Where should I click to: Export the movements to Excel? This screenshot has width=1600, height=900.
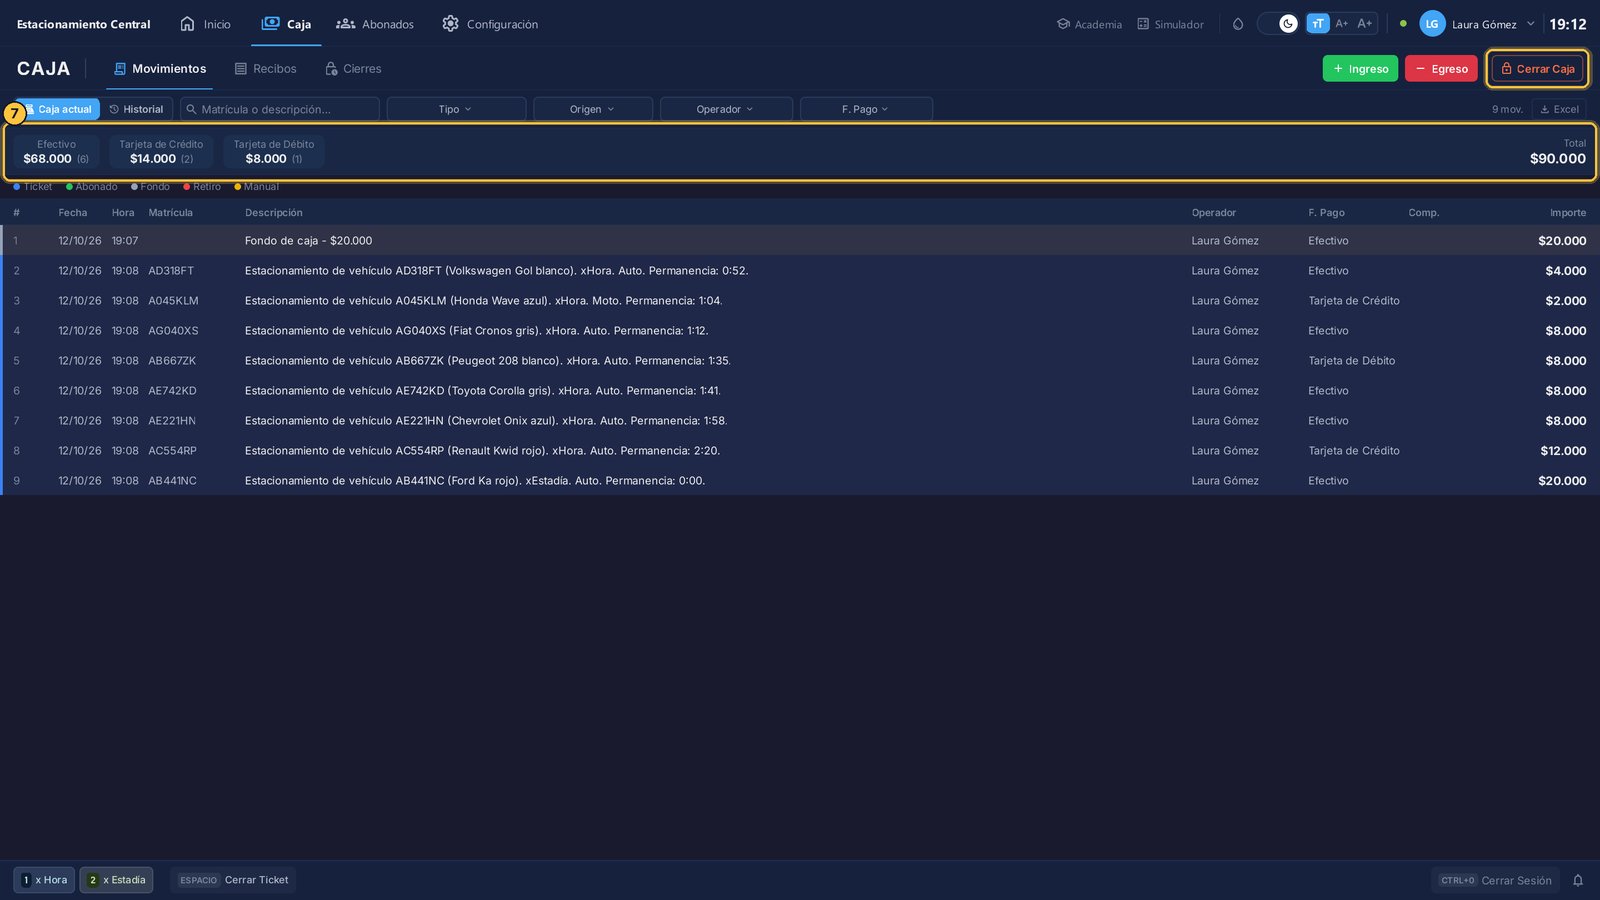point(1559,109)
